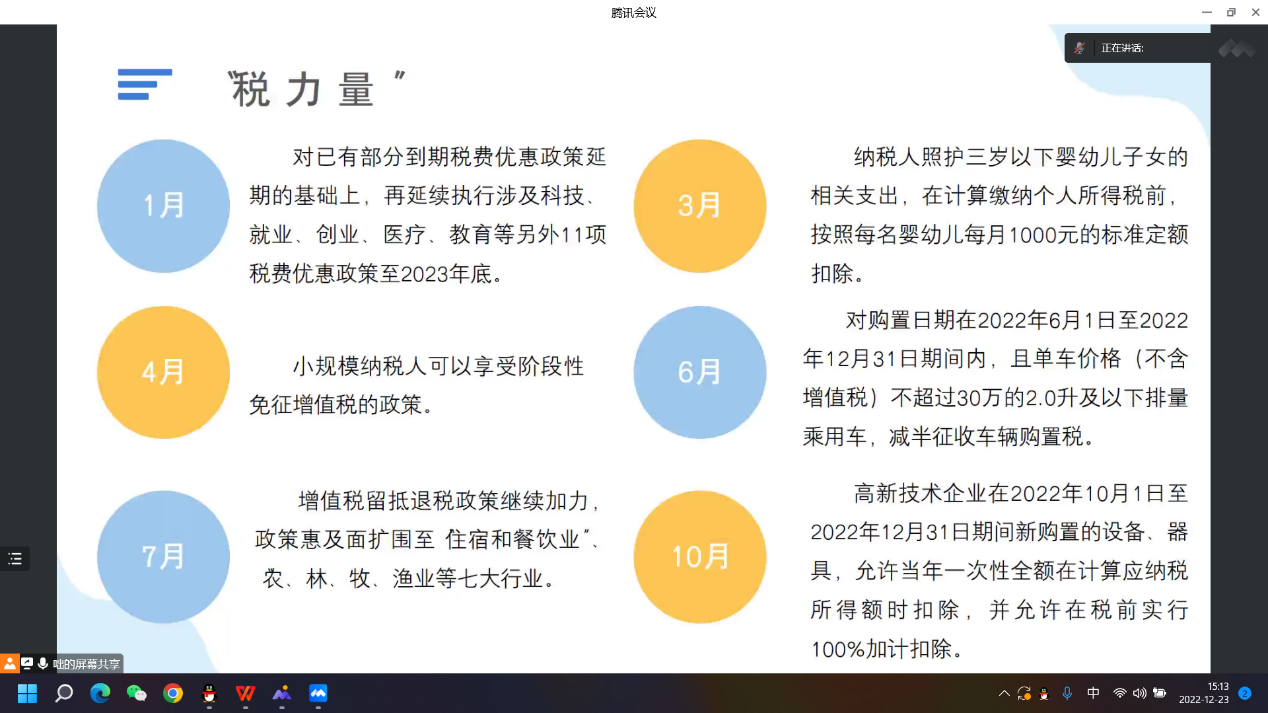Image resolution: width=1268 pixels, height=713 pixels.
Task: Open the meeting side panel list icon
Action: click(x=15, y=559)
